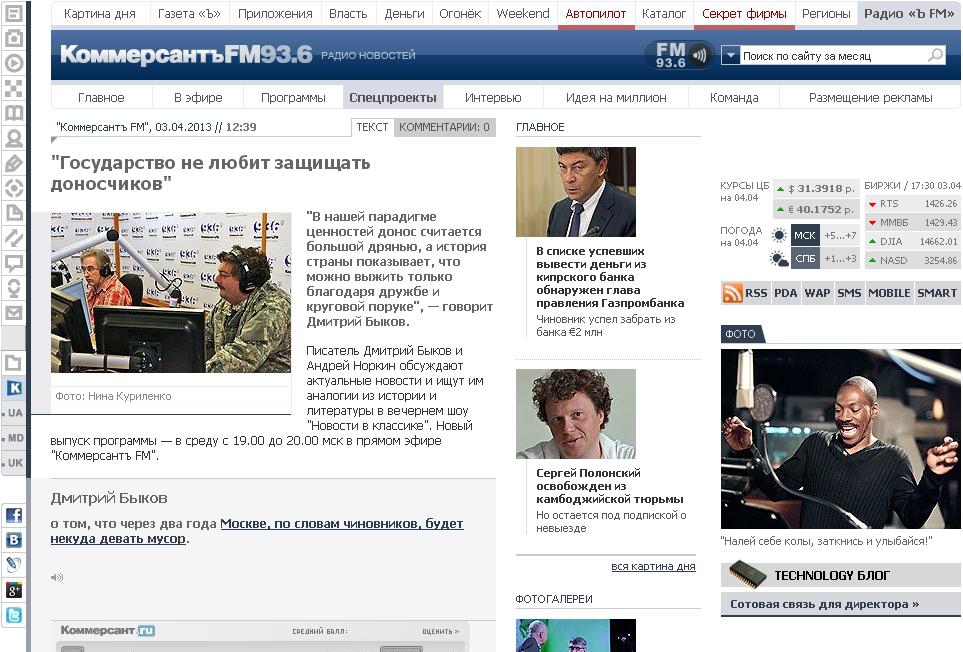Go to В эфире section
This screenshot has width=963, height=652.
pyautogui.click(x=198, y=98)
